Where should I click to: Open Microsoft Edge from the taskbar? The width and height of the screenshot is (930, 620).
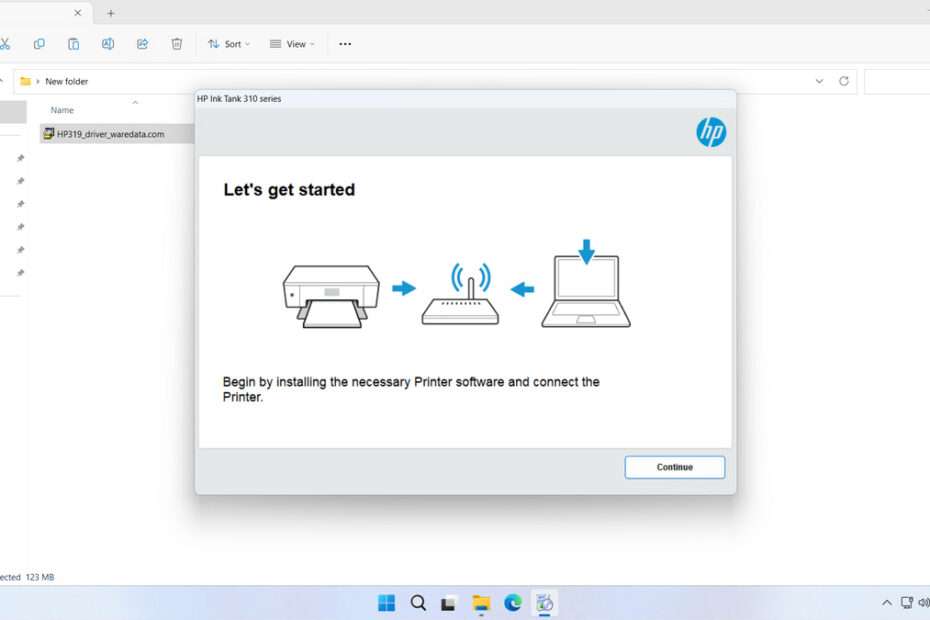coord(513,602)
